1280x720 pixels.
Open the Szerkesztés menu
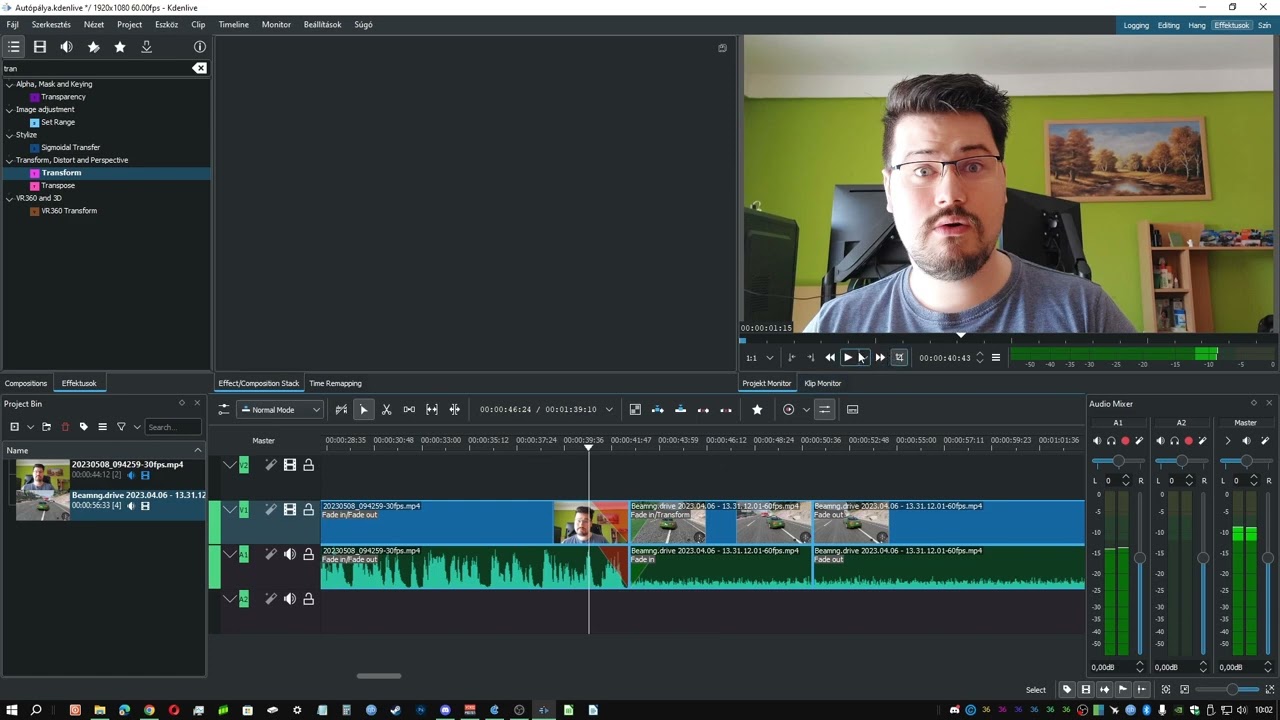pos(51,25)
